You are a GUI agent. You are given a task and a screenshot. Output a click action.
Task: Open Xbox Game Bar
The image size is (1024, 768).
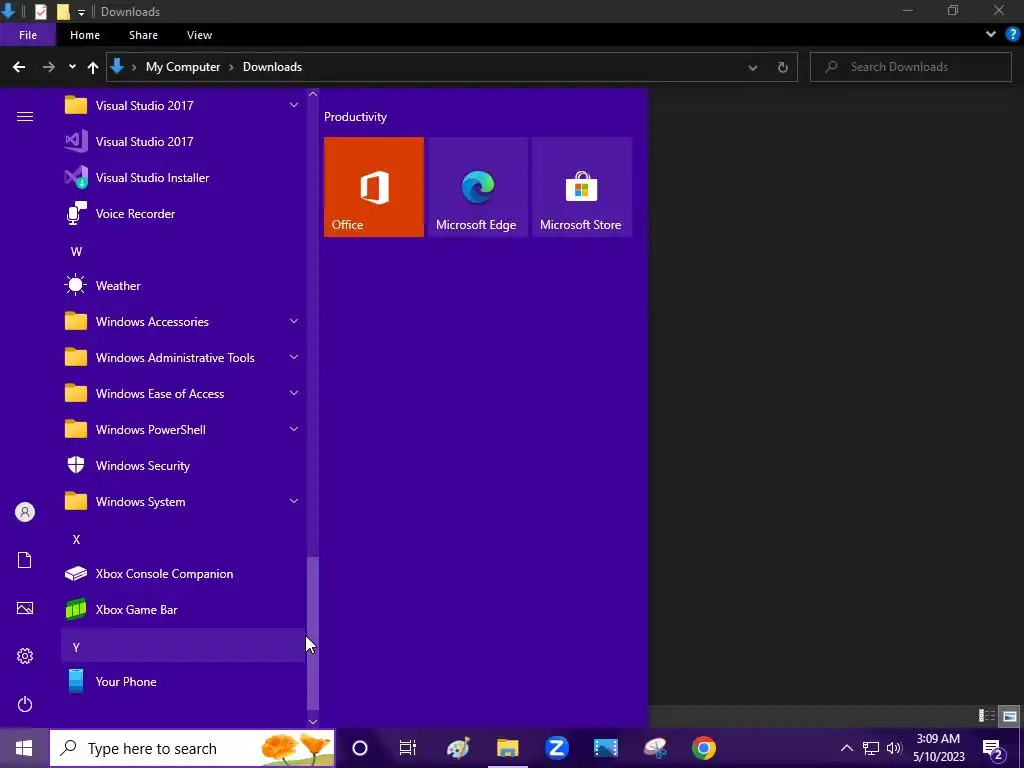click(x=183, y=609)
